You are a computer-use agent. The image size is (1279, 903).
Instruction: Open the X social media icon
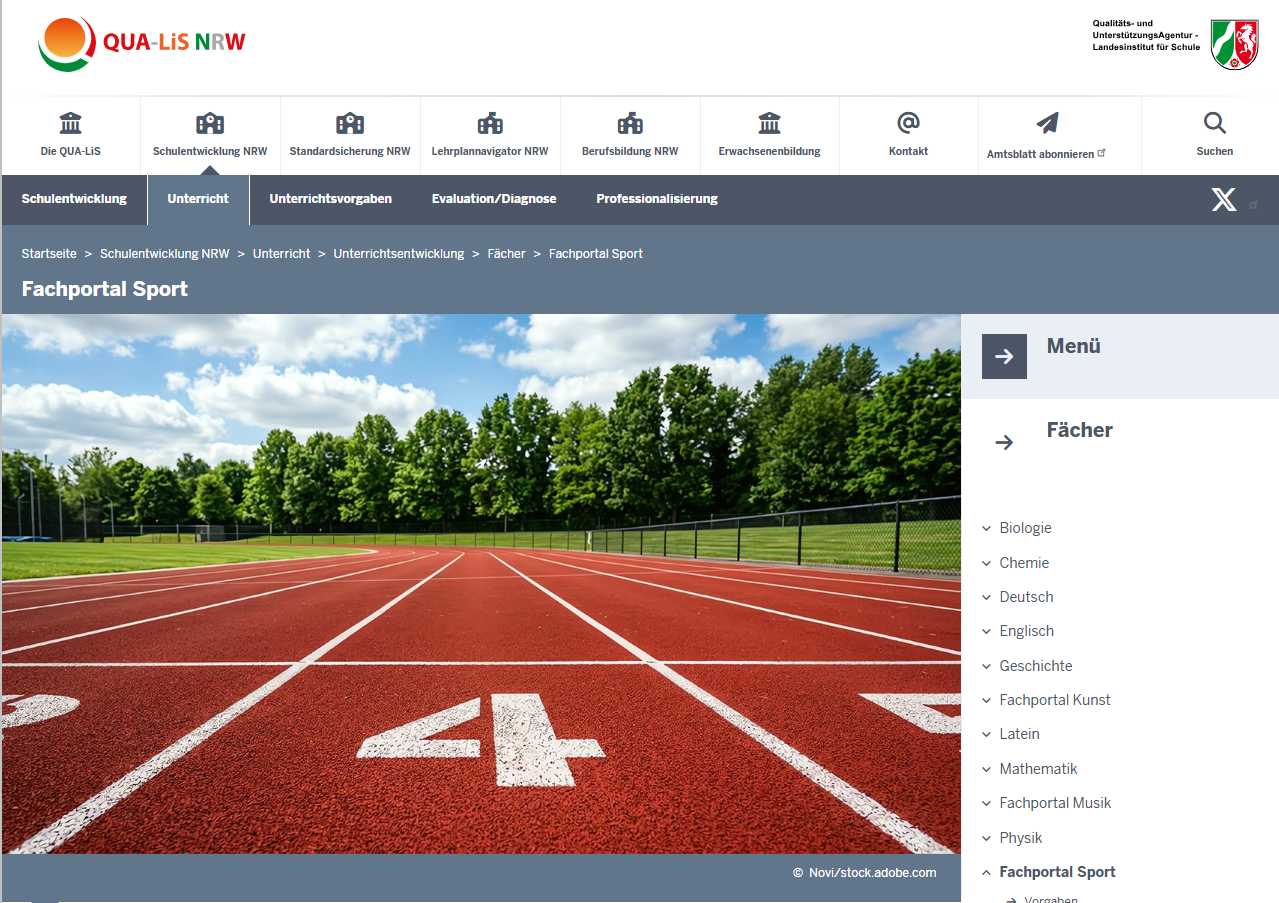[x=1224, y=200]
